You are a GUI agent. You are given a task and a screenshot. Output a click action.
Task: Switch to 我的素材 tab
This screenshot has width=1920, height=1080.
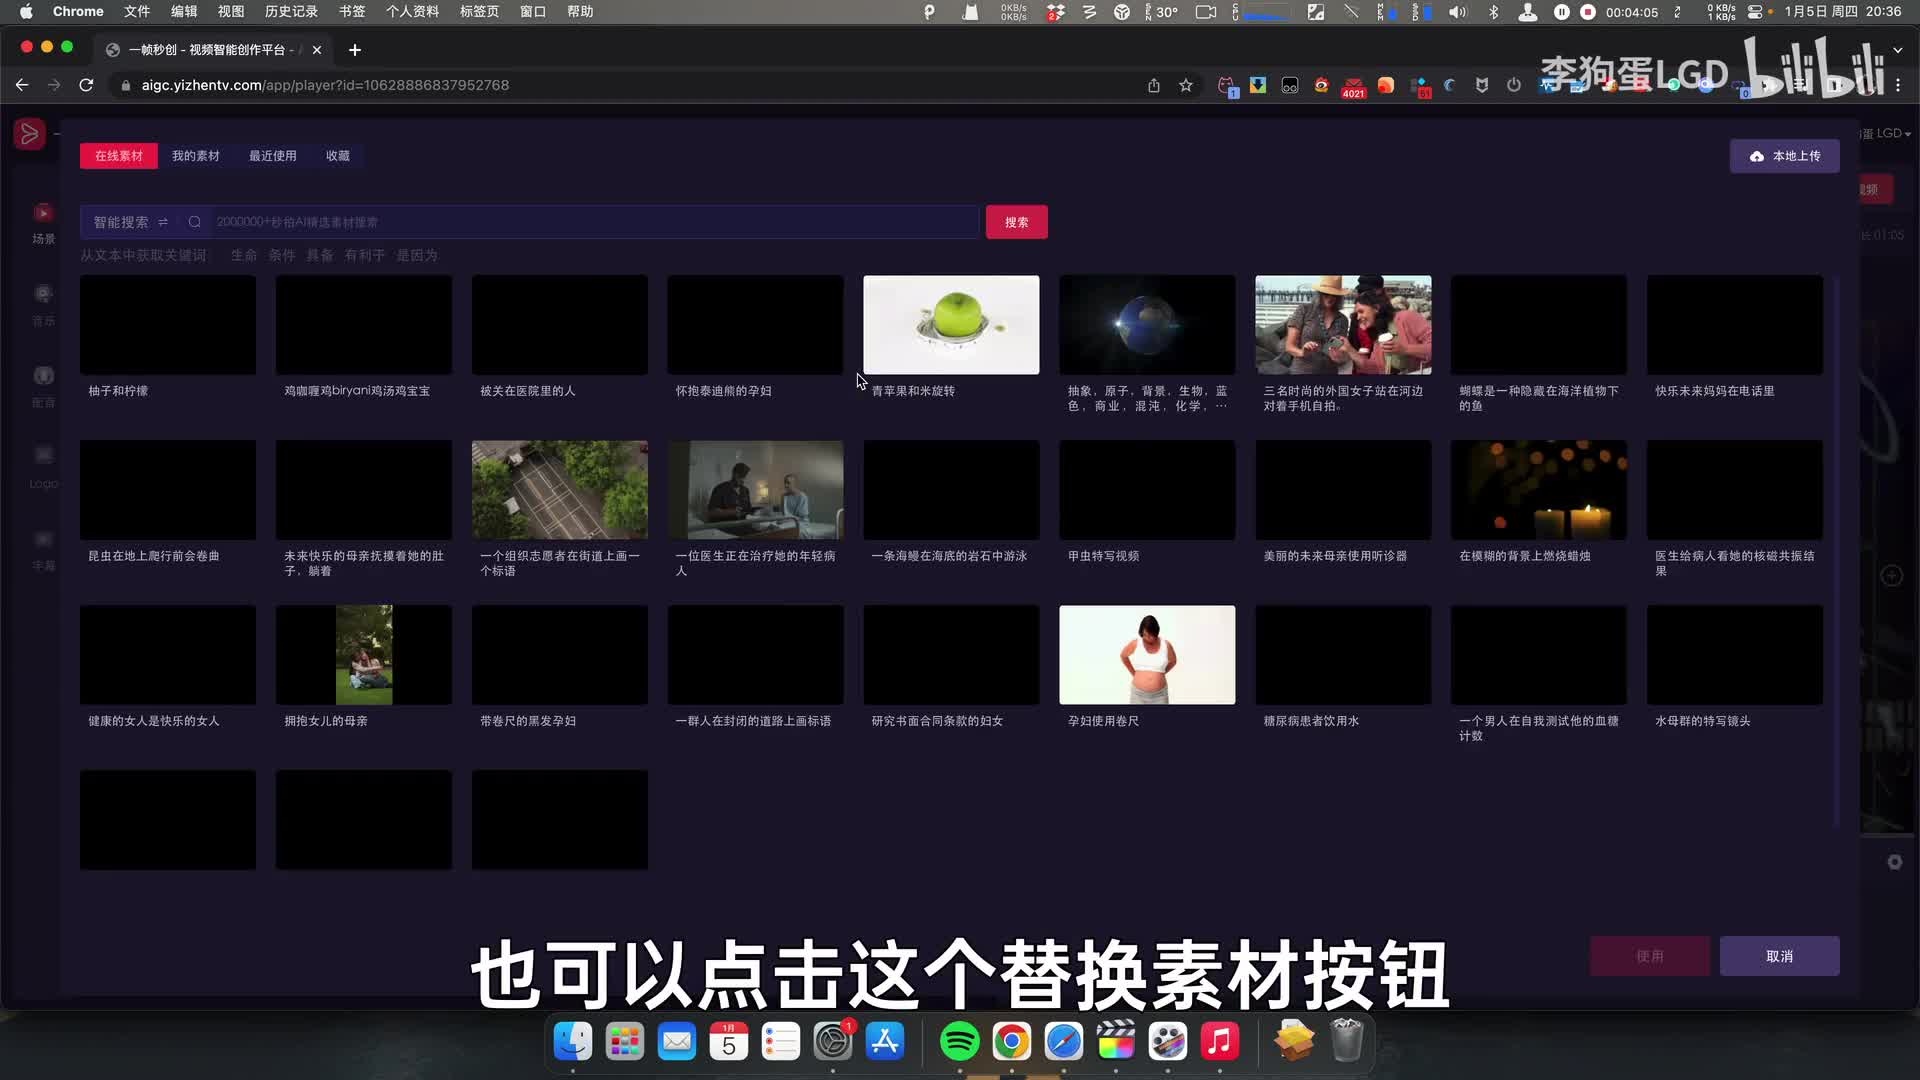(x=195, y=156)
